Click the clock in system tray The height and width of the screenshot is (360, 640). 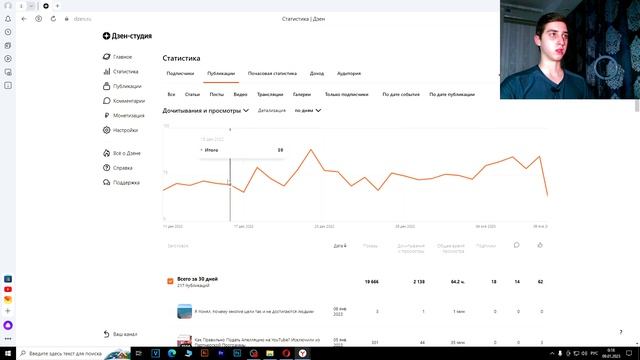coord(611,353)
